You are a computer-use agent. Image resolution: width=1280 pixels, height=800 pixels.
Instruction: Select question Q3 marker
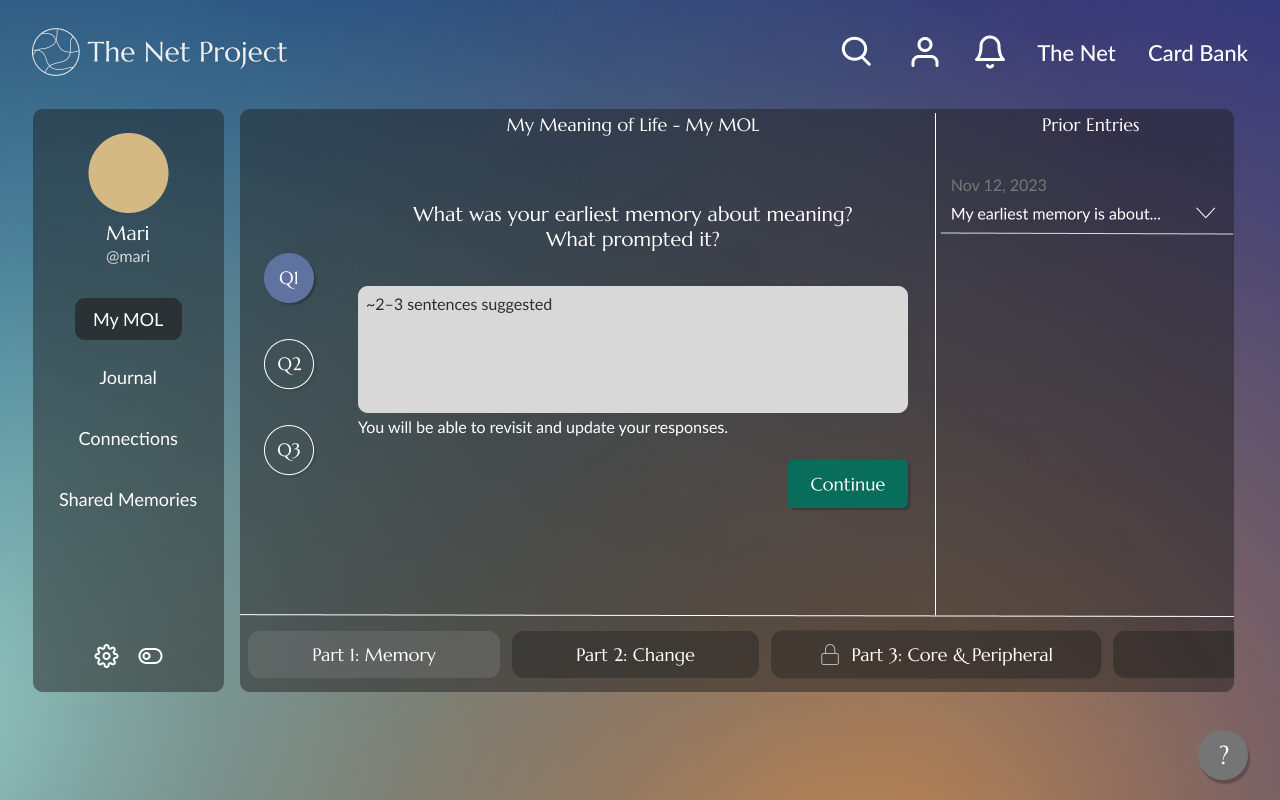tap(288, 450)
